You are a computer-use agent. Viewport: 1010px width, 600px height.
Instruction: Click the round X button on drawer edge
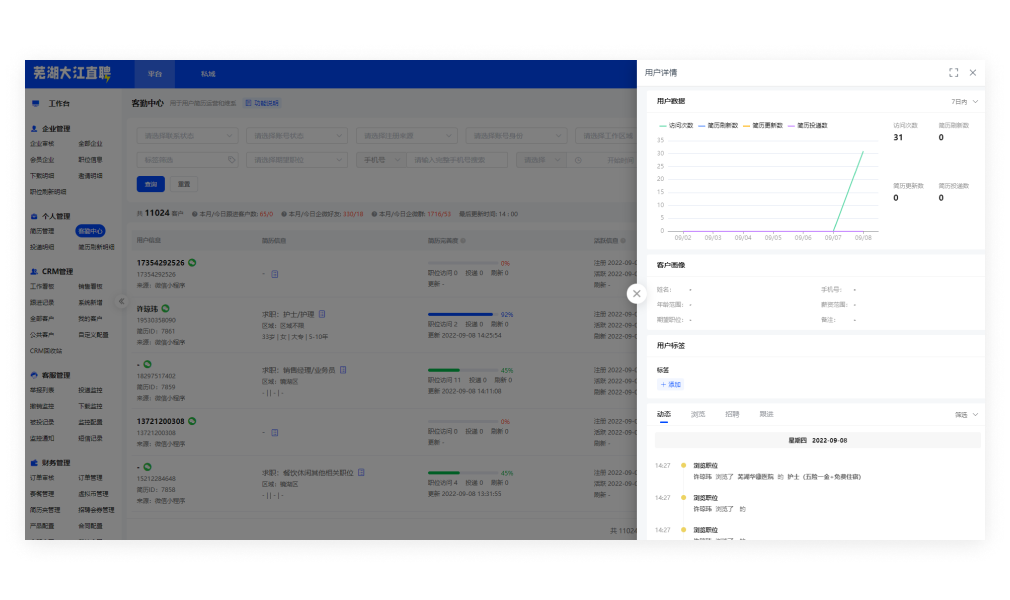637,293
